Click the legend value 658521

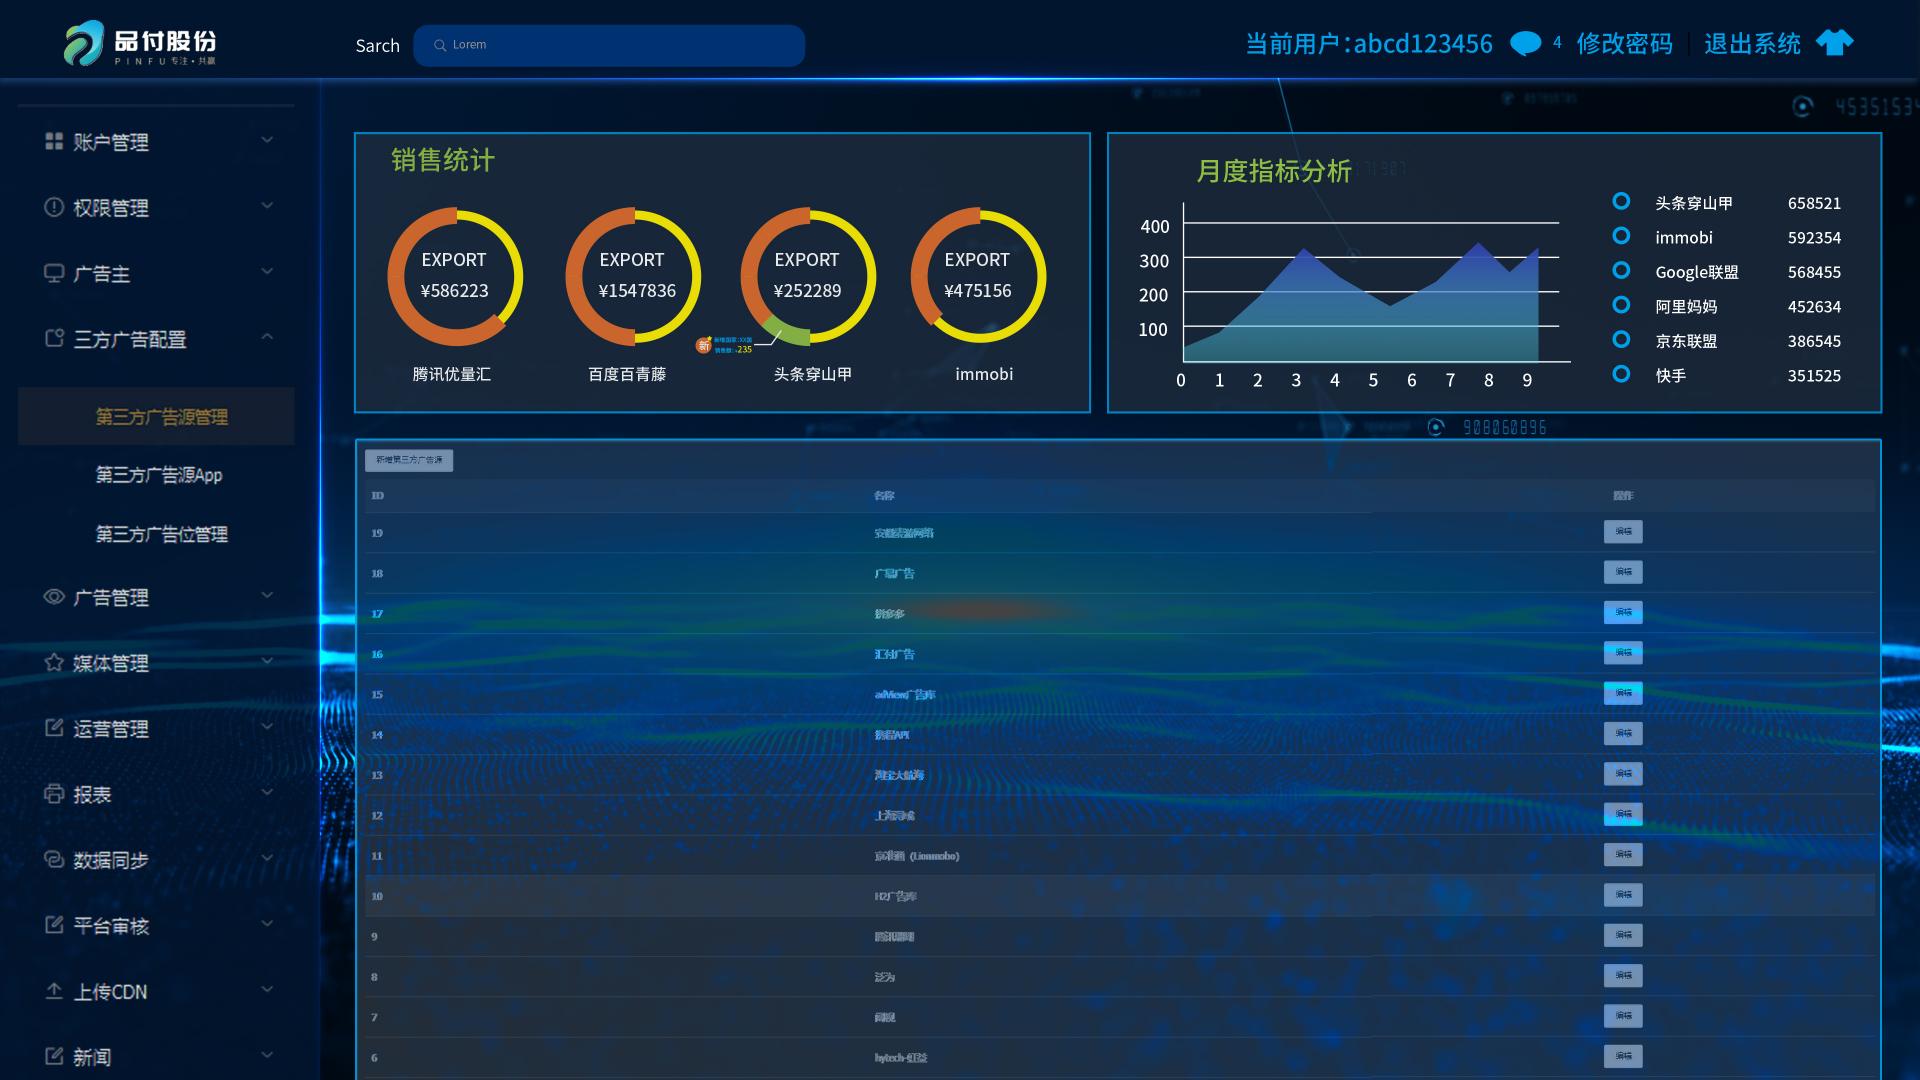[1814, 203]
